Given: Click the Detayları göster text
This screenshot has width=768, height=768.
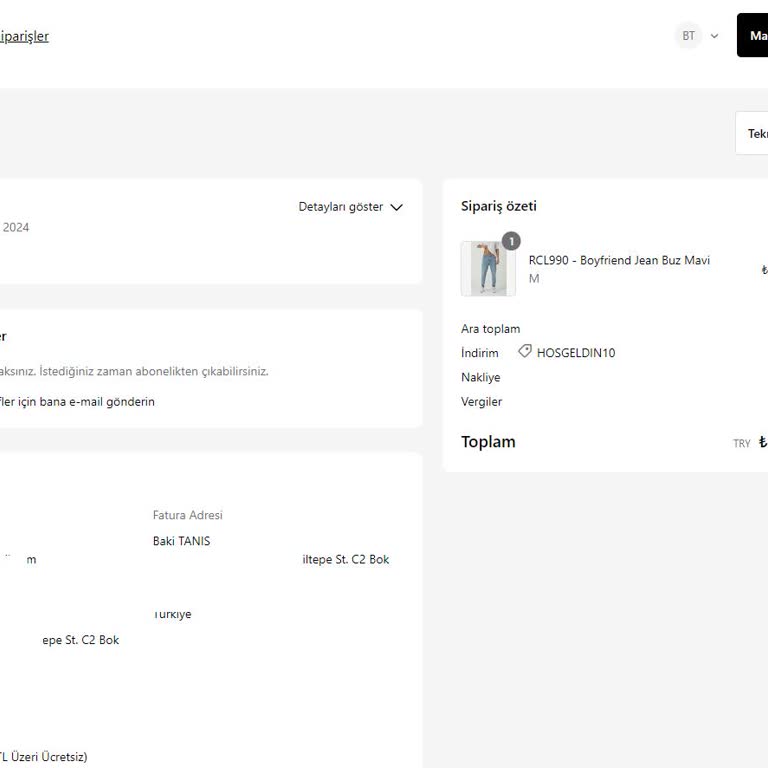Looking at the screenshot, I should (340, 207).
